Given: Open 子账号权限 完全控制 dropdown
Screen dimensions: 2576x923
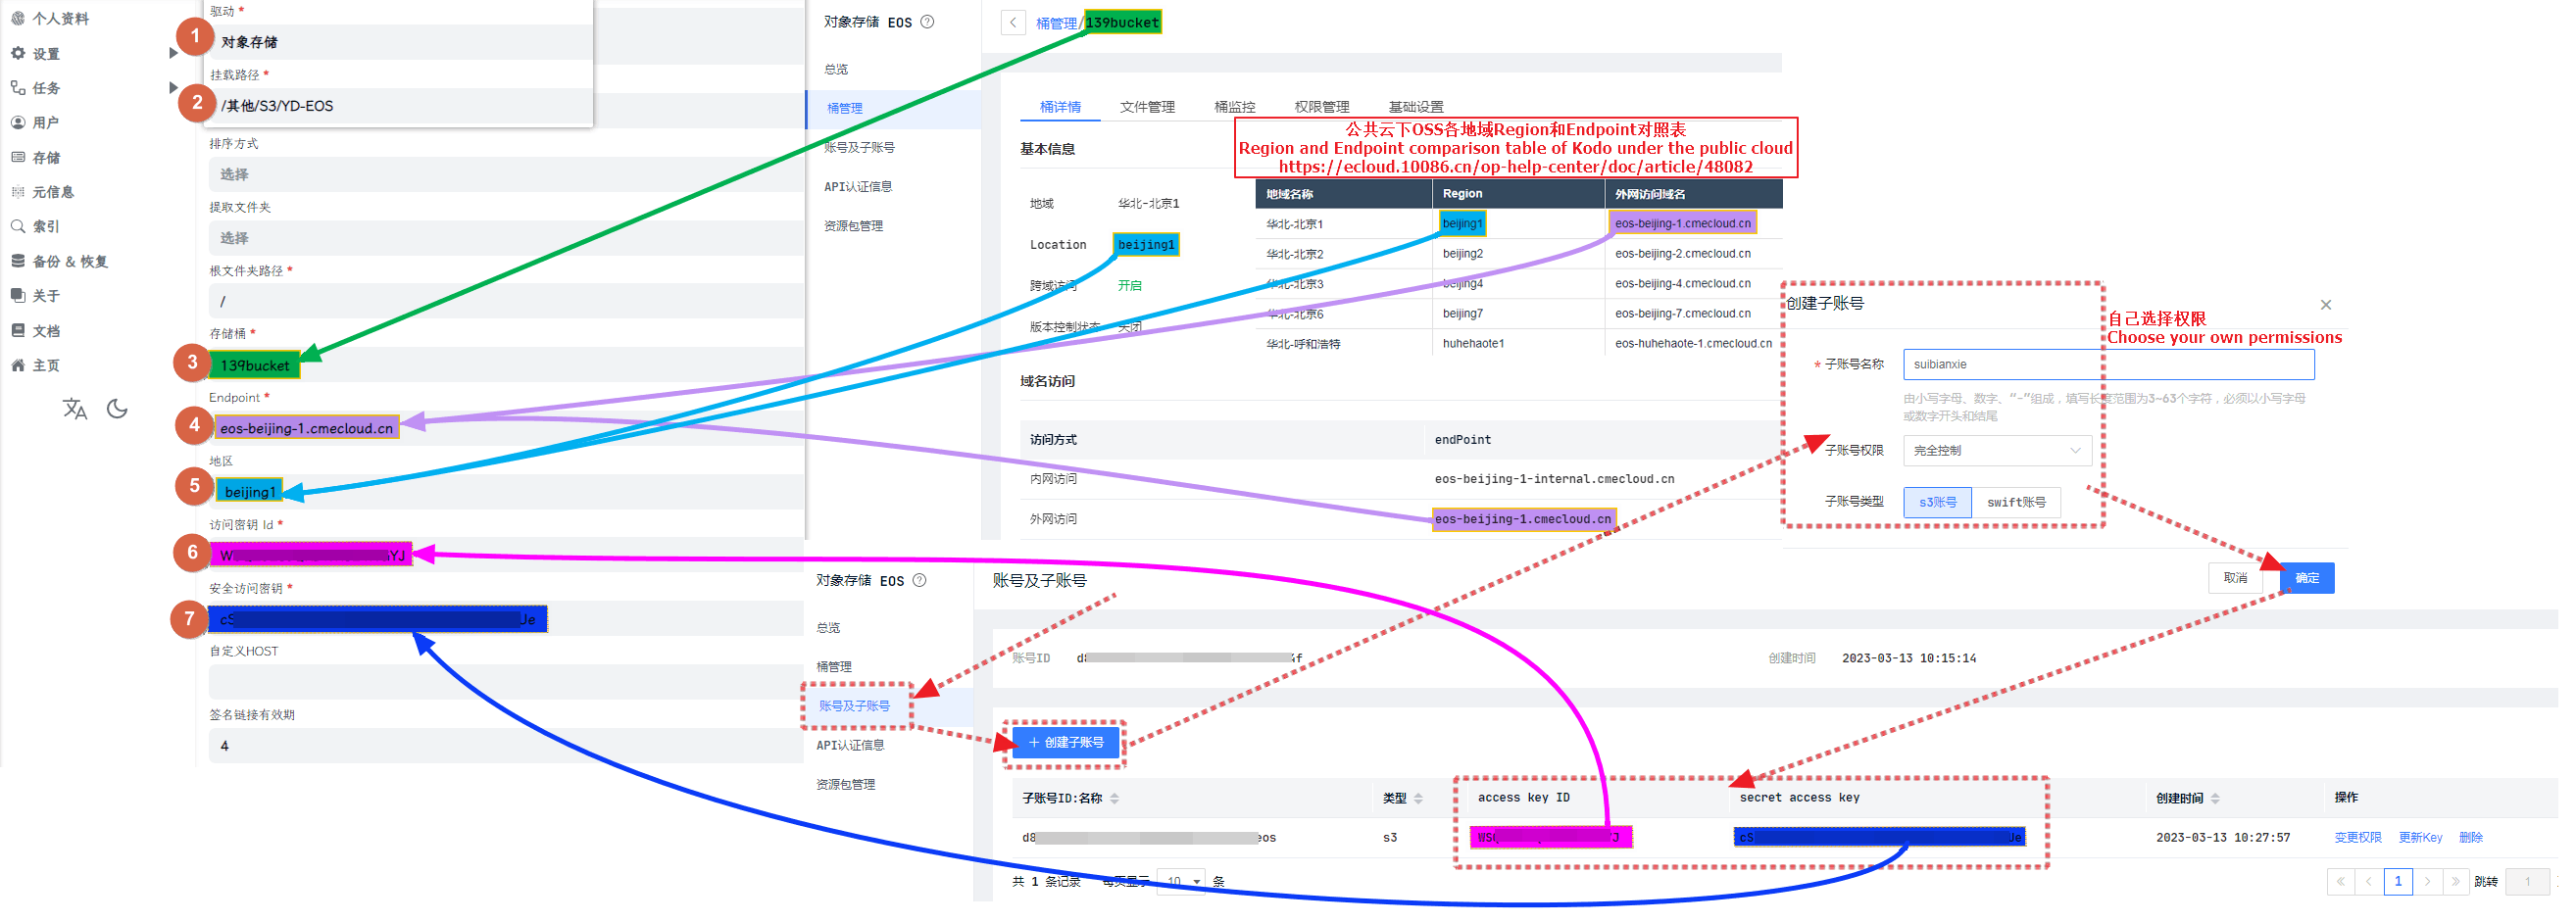Looking at the screenshot, I should tap(1997, 451).
